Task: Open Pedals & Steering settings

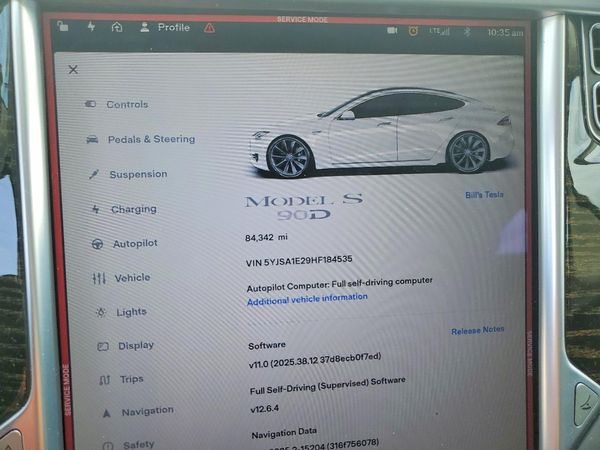Action: point(152,139)
